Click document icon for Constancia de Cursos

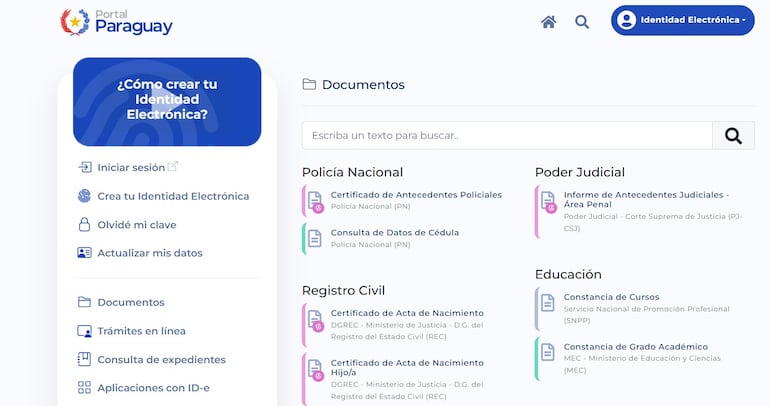click(548, 303)
